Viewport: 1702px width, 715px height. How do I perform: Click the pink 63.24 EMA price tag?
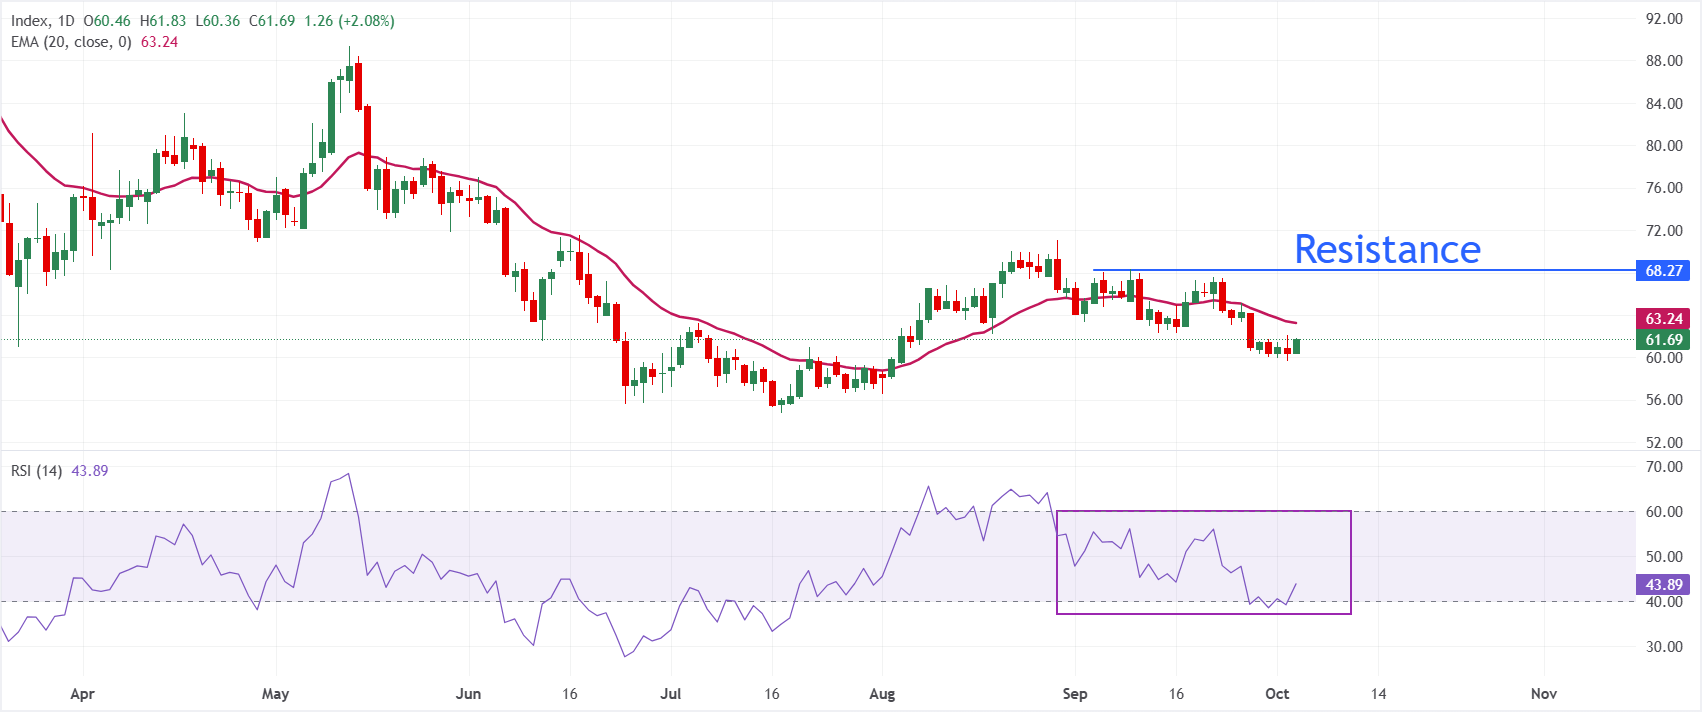click(x=1664, y=319)
